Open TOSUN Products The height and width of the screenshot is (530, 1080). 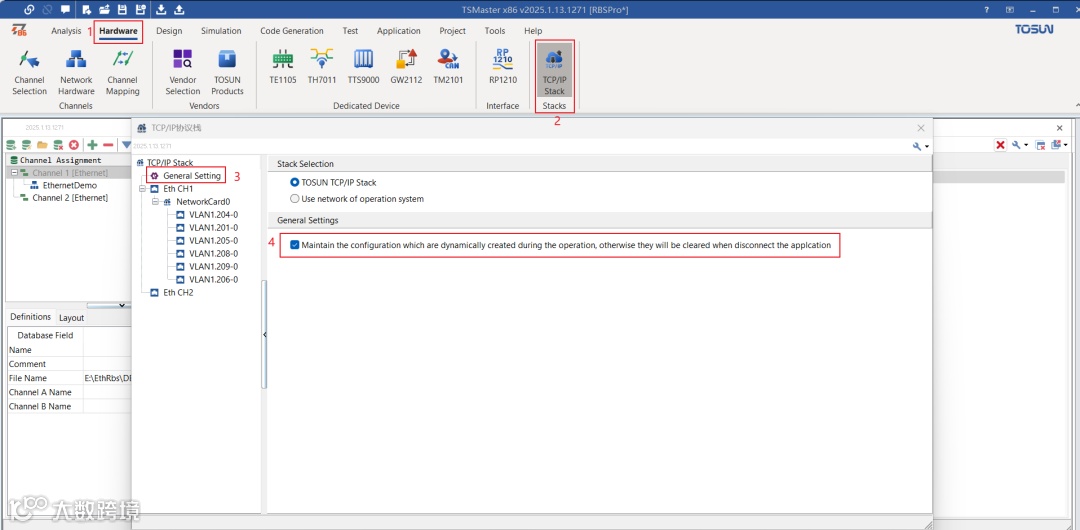[x=227, y=72]
